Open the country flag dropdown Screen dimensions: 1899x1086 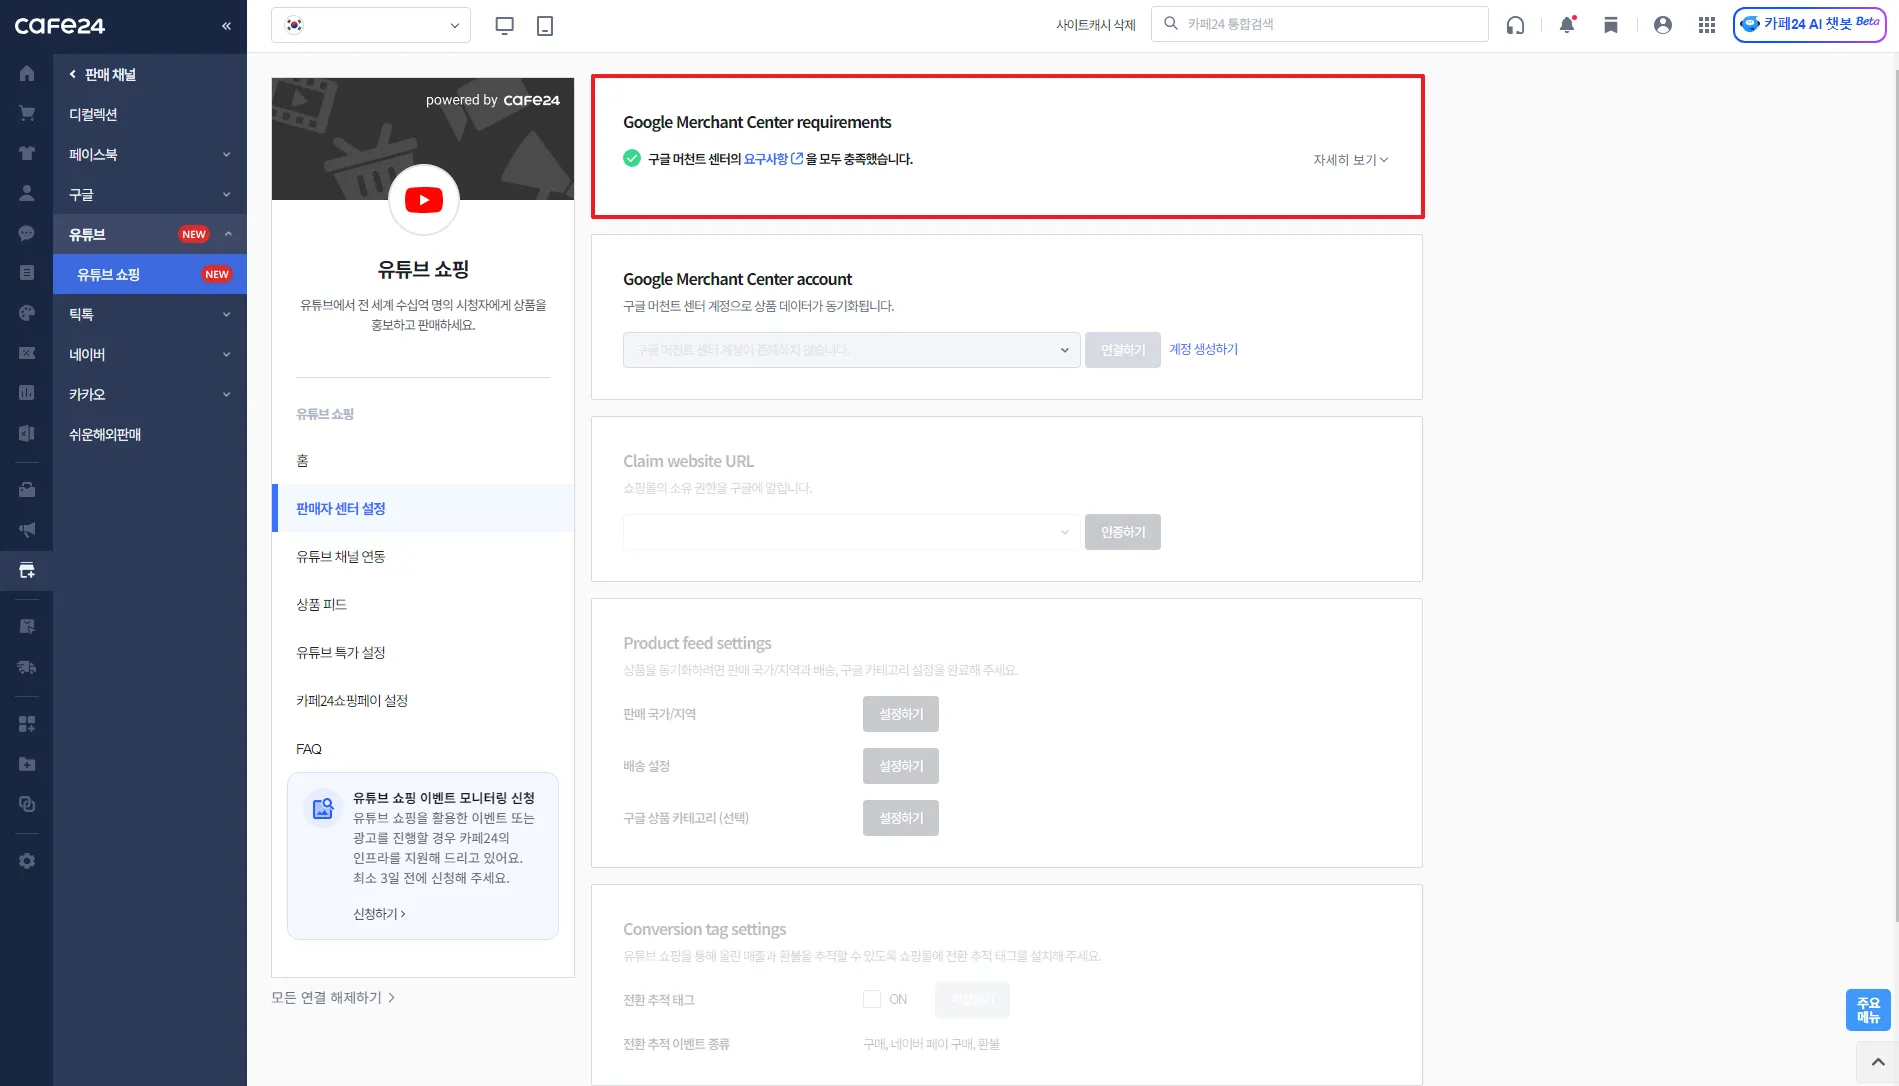pyautogui.click(x=371, y=25)
